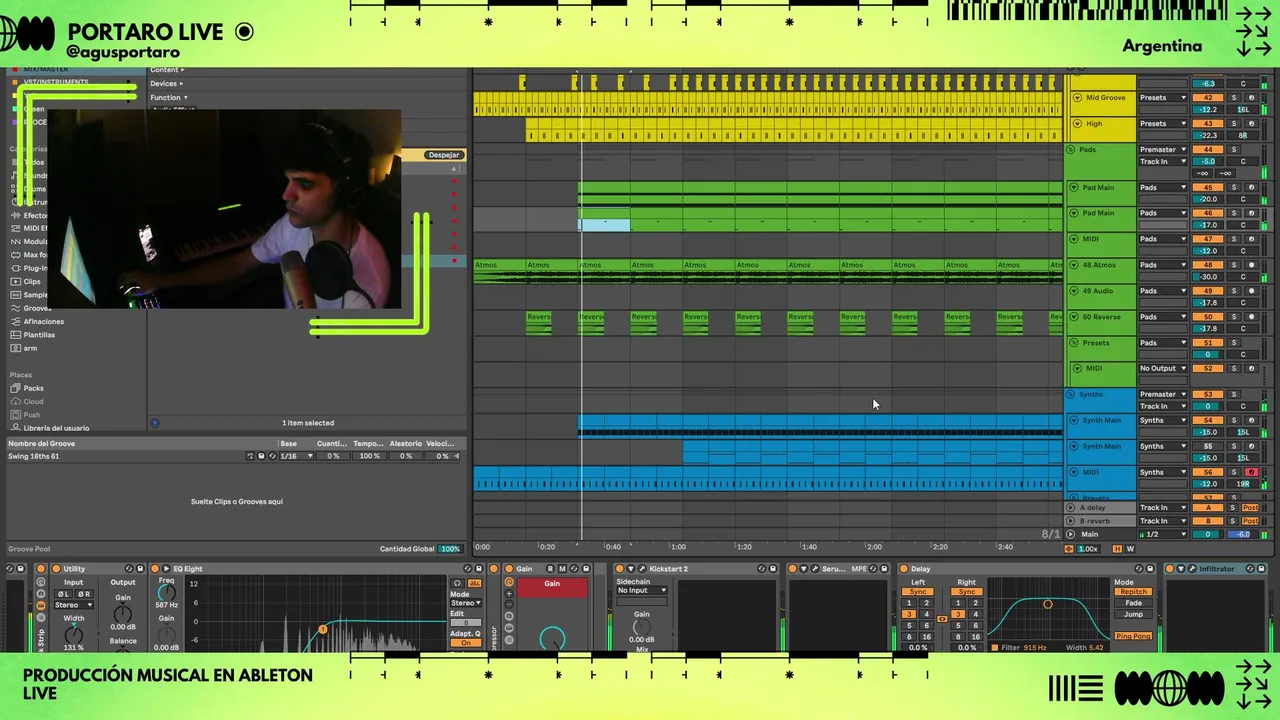Click Utility phase invert right ØR
Viewport: 1280px width, 720px height.
[84, 593]
